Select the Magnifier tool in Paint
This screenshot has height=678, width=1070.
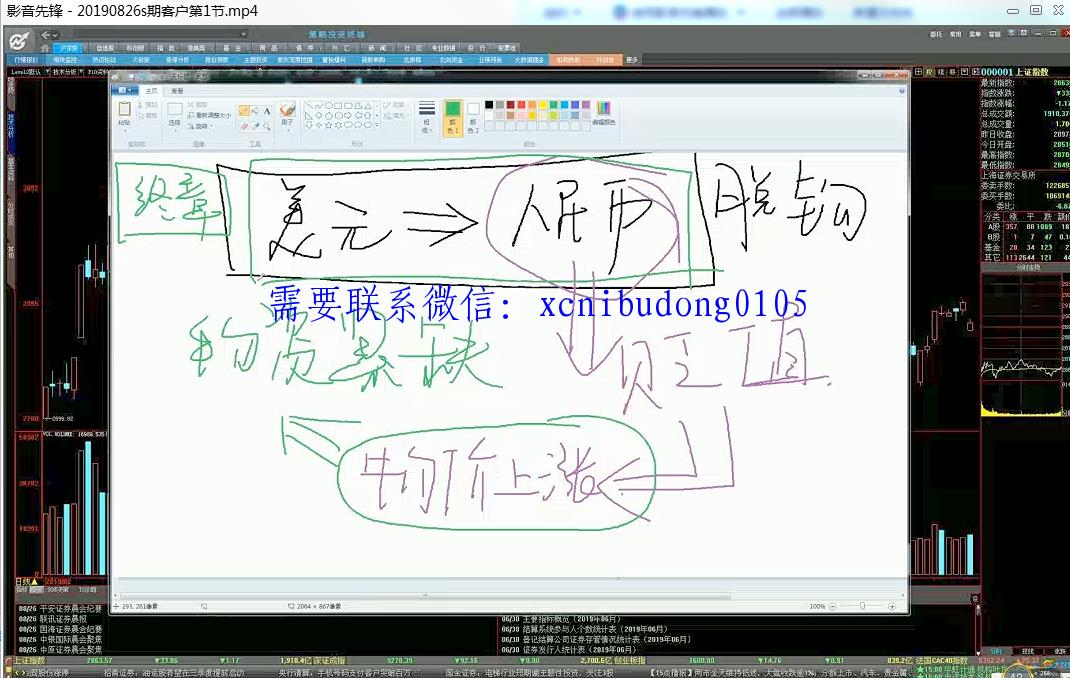[x=266, y=126]
